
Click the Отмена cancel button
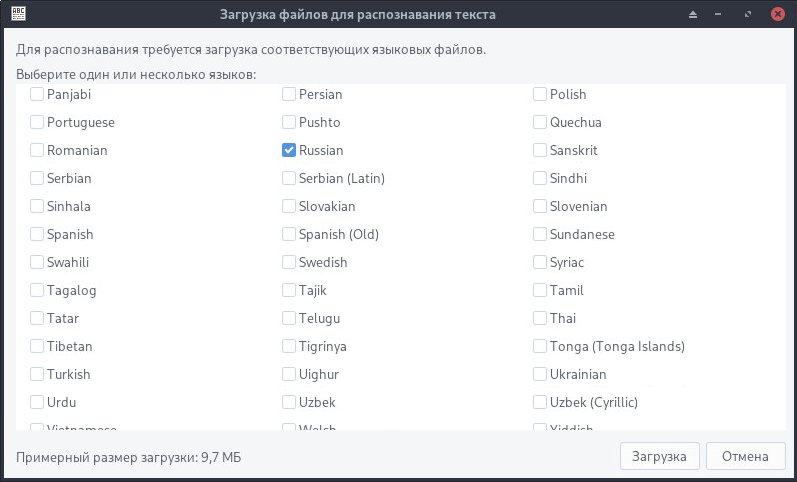tap(745, 456)
